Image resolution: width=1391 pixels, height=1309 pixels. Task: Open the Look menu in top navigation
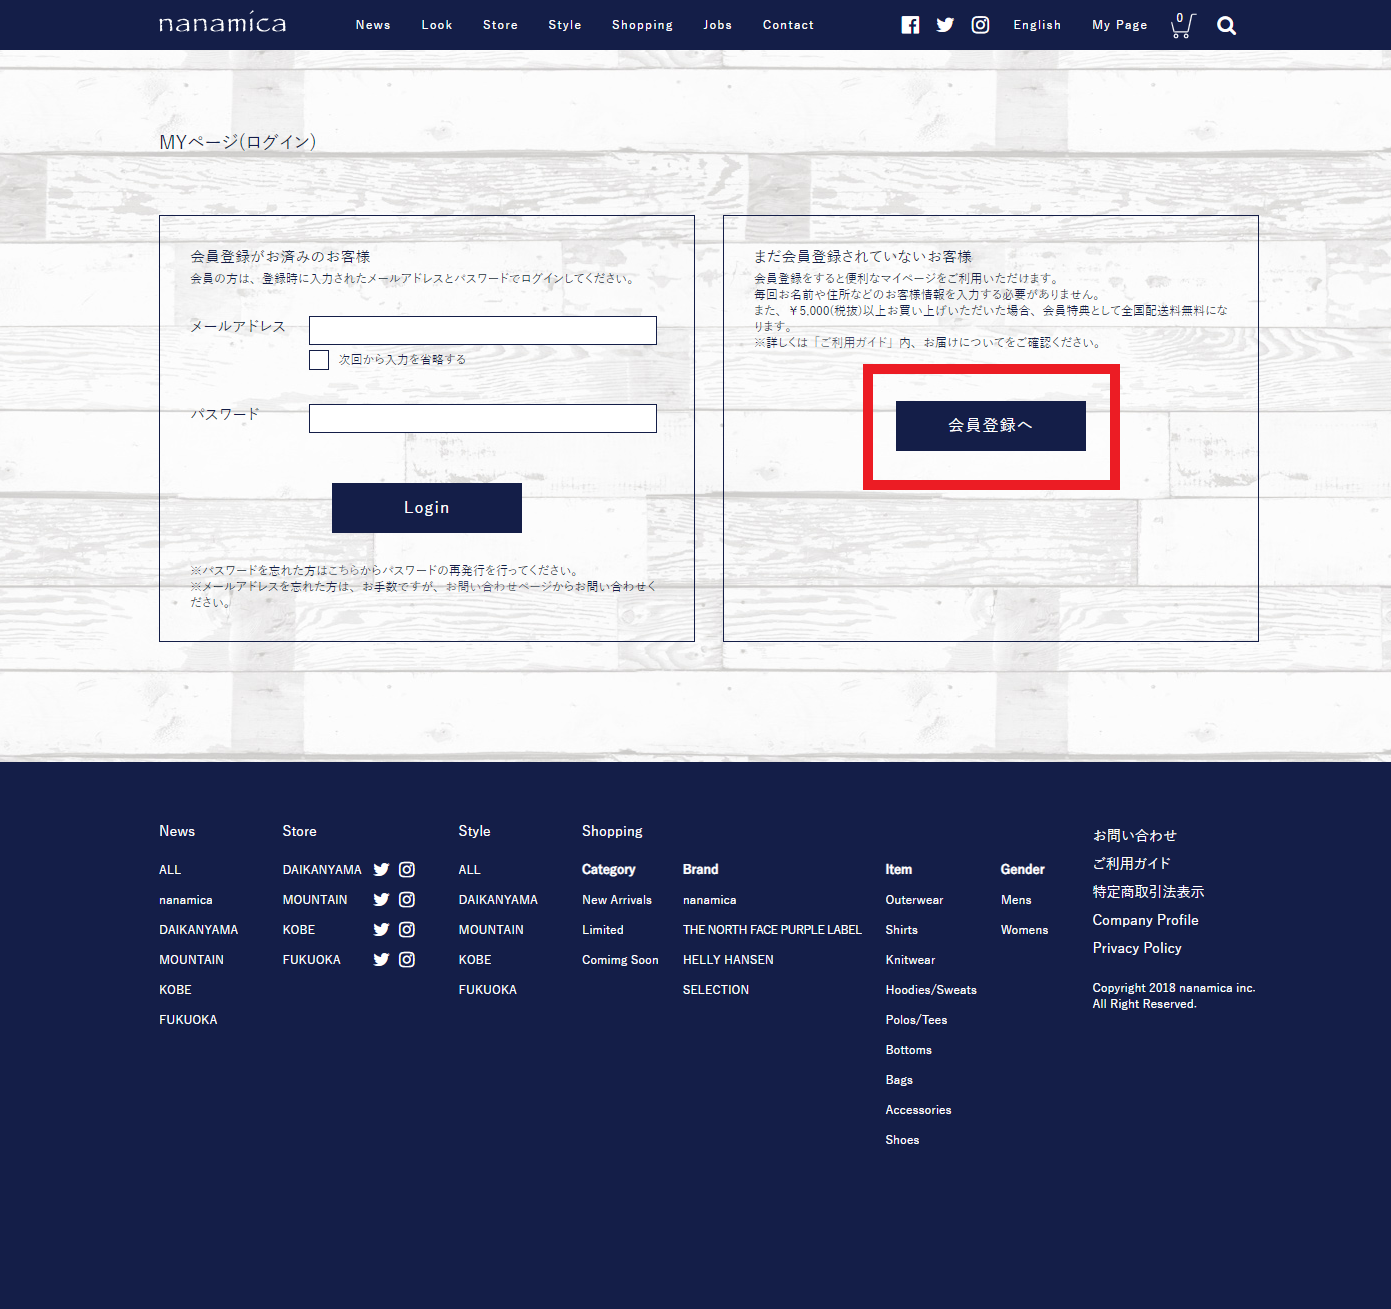(x=436, y=25)
